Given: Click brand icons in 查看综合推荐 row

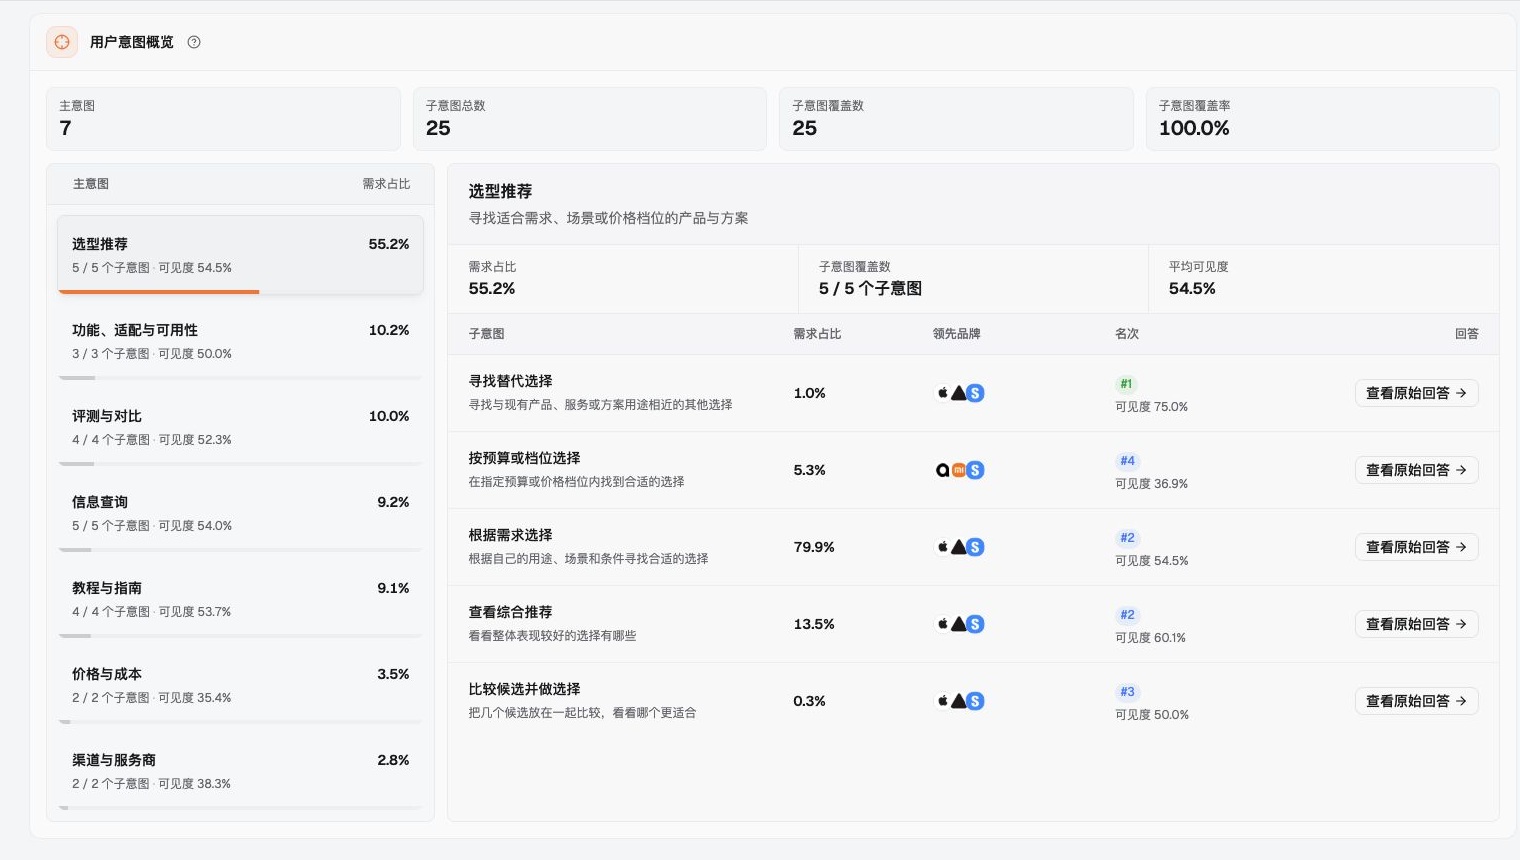Looking at the screenshot, I should (x=960, y=624).
